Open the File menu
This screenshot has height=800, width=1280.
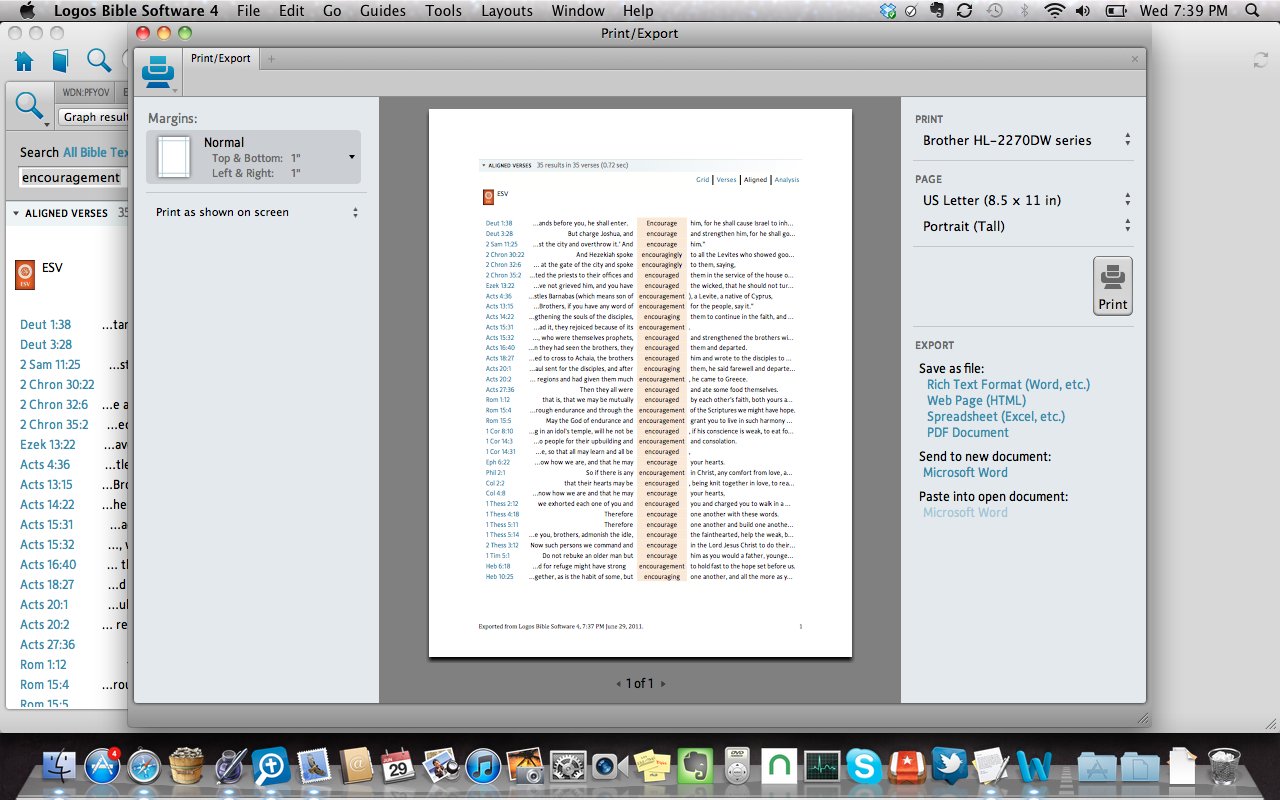(x=248, y=11)
